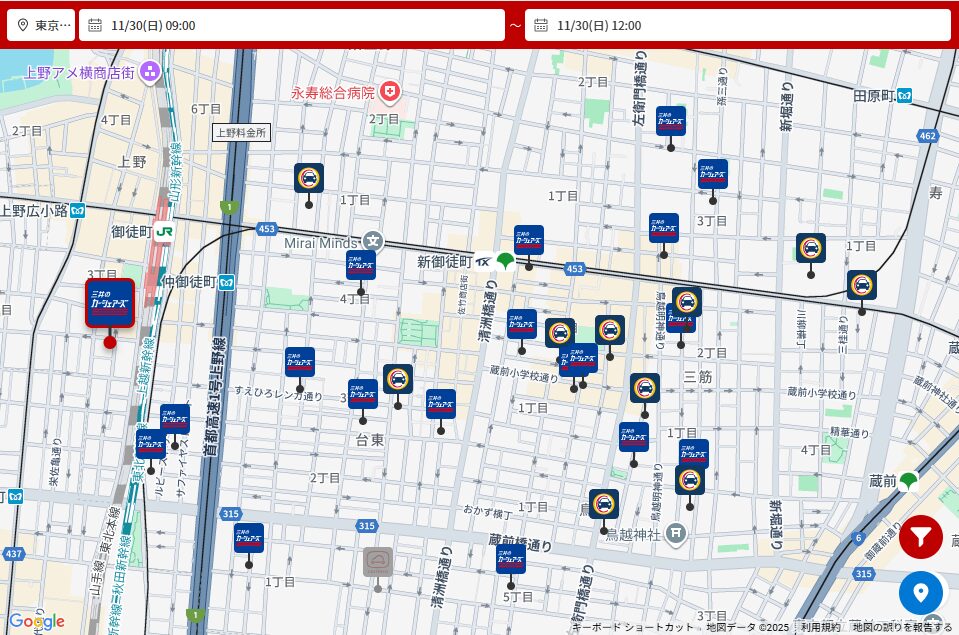The image size is (959, 635).
Task: Open the 東京 location dropdown
Action: coord(41,25)
